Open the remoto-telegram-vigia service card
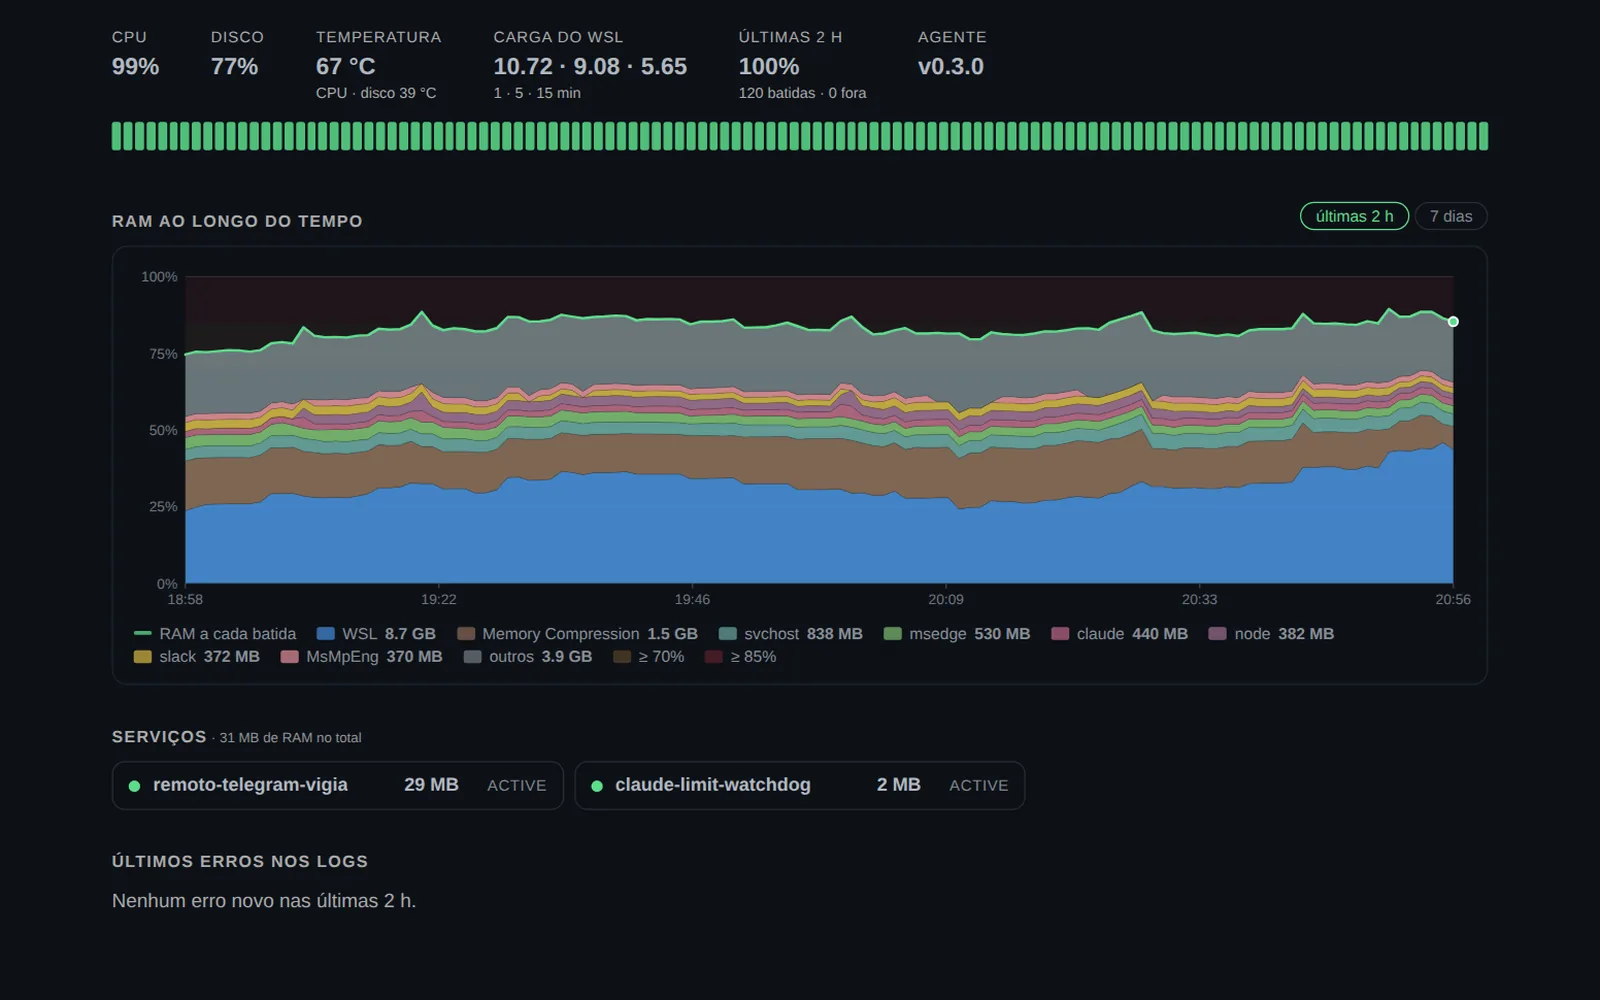 click(338, 786)
